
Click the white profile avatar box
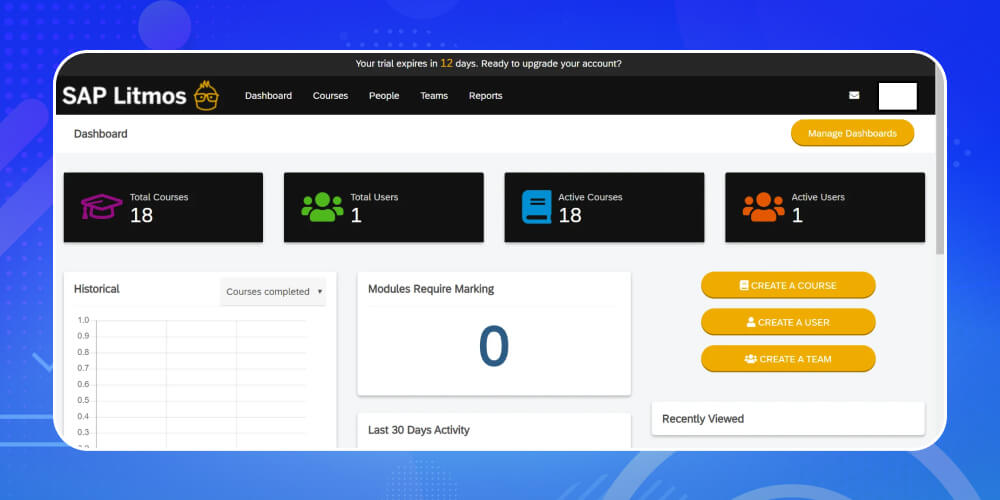click(x=897, y=96)
